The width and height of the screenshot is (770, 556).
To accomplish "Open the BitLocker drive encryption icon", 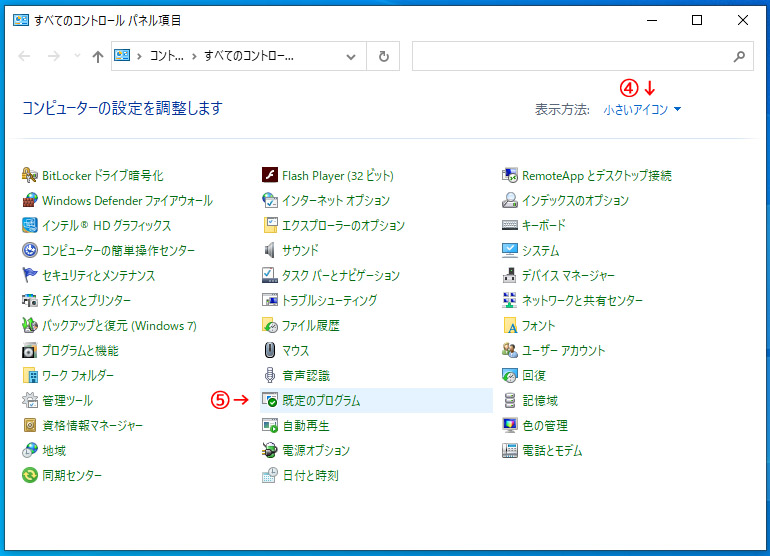I will pos(30,175).
